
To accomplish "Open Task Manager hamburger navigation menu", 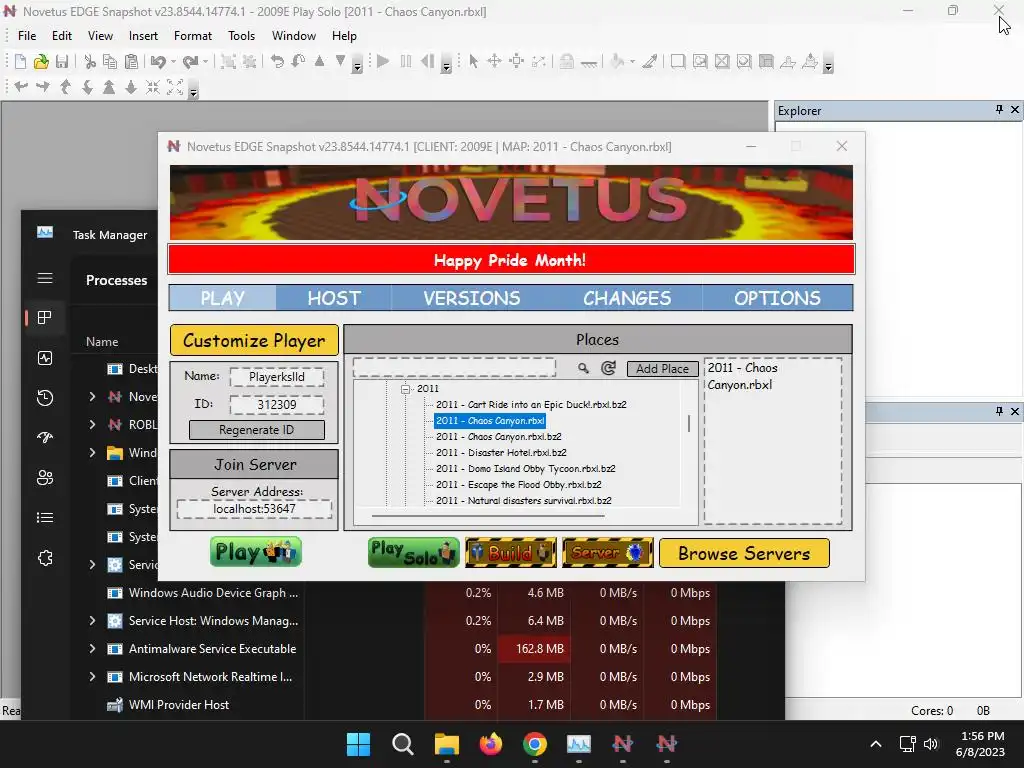I will point(45,279).
